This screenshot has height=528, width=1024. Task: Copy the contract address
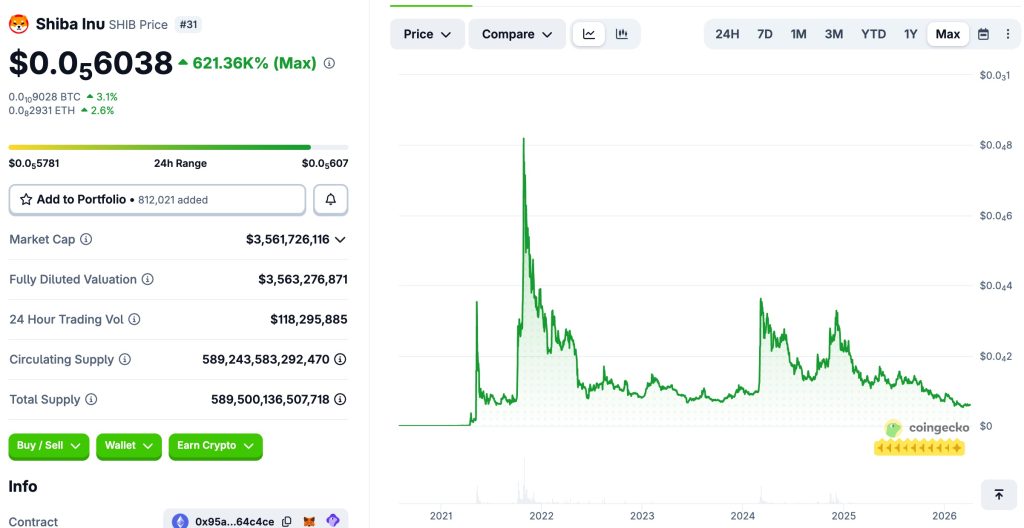coord(287,521)
